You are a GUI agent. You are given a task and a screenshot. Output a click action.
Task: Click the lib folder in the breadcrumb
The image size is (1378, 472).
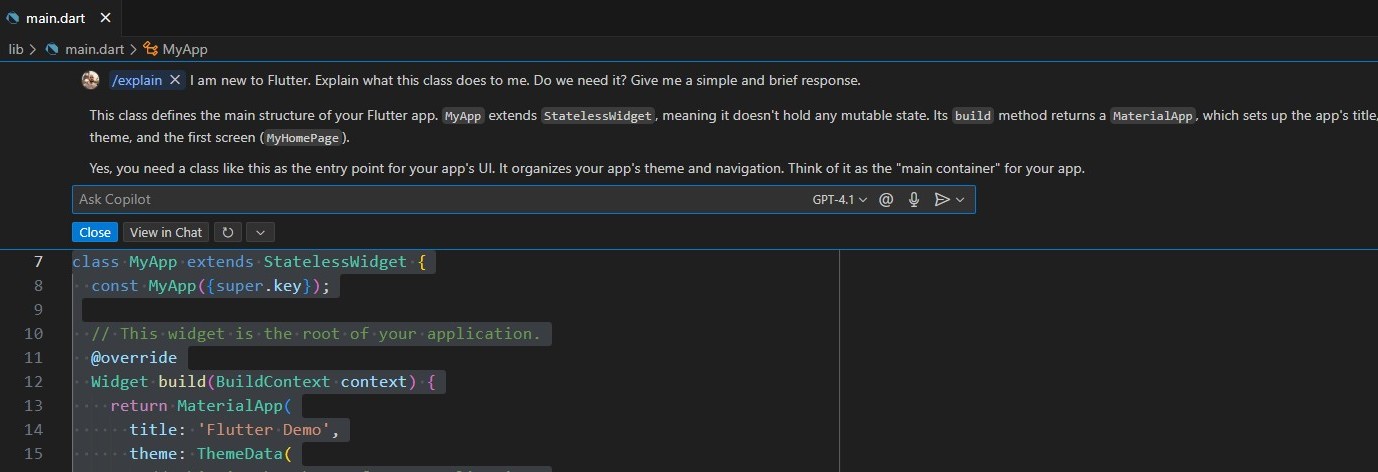pos(16,49)
